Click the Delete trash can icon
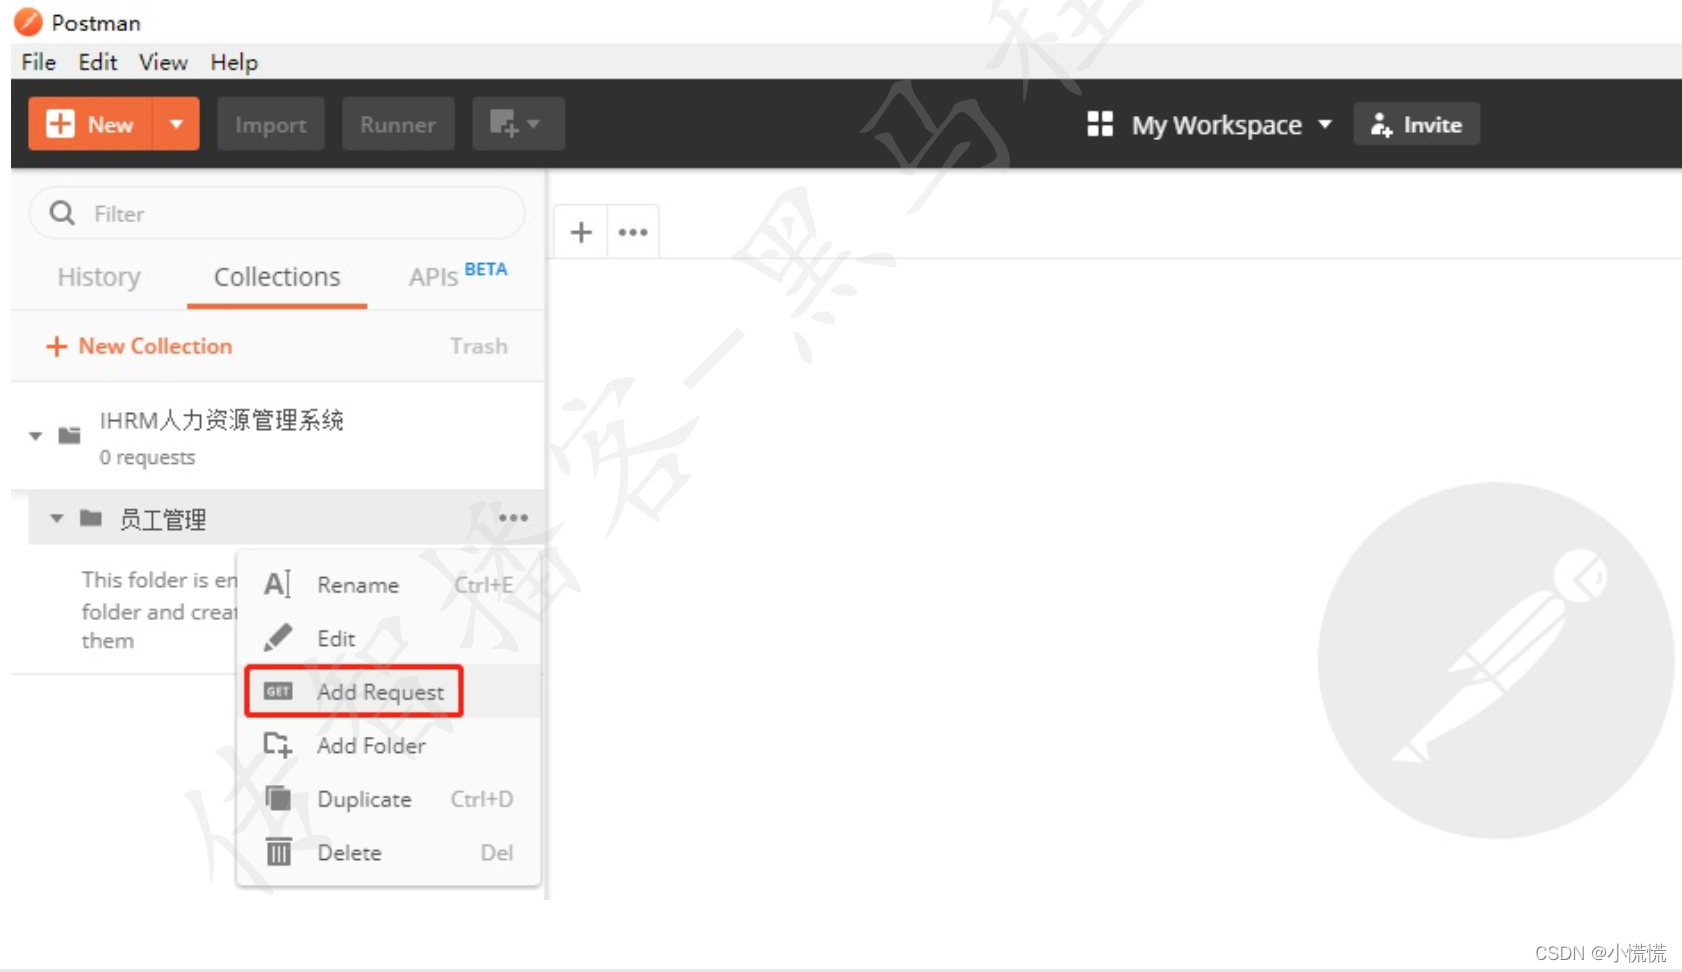 [x=278, y=851]
